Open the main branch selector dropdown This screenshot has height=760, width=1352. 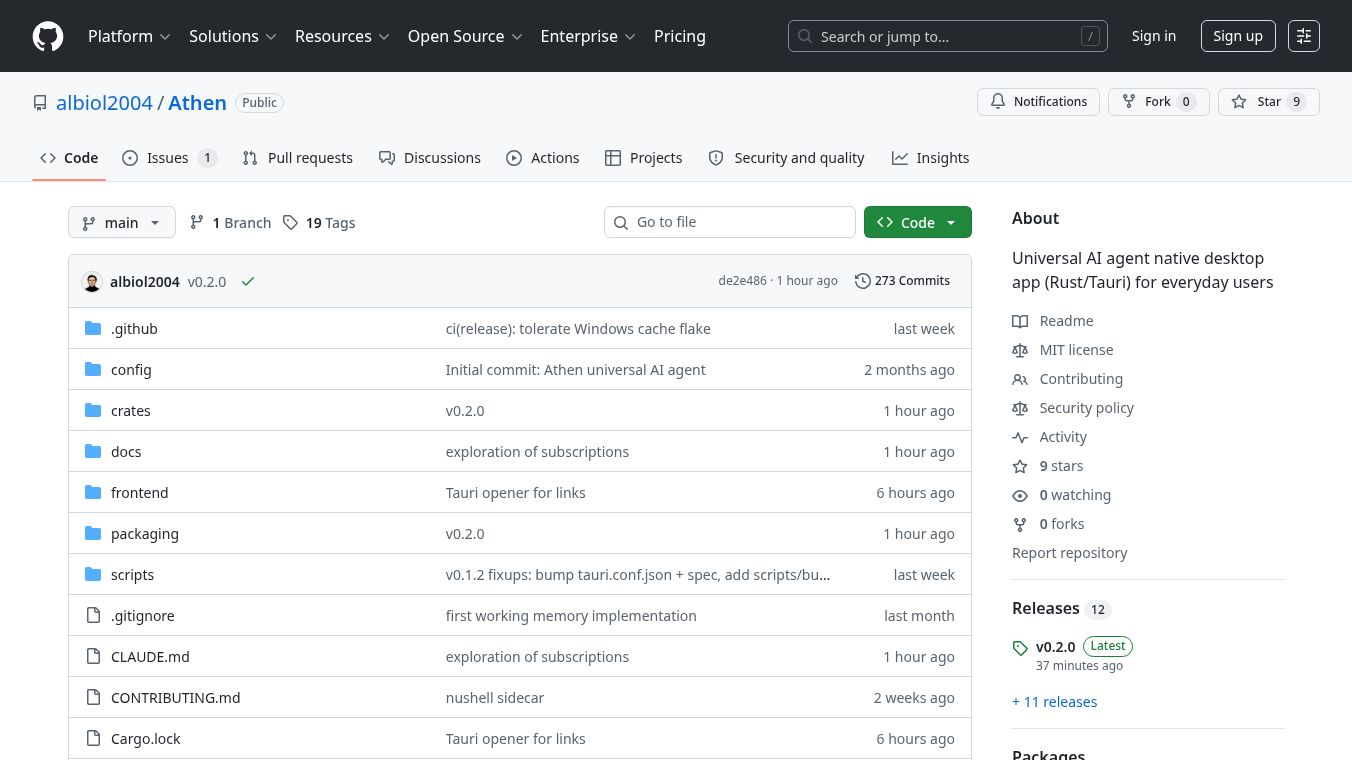pos(122,222)
